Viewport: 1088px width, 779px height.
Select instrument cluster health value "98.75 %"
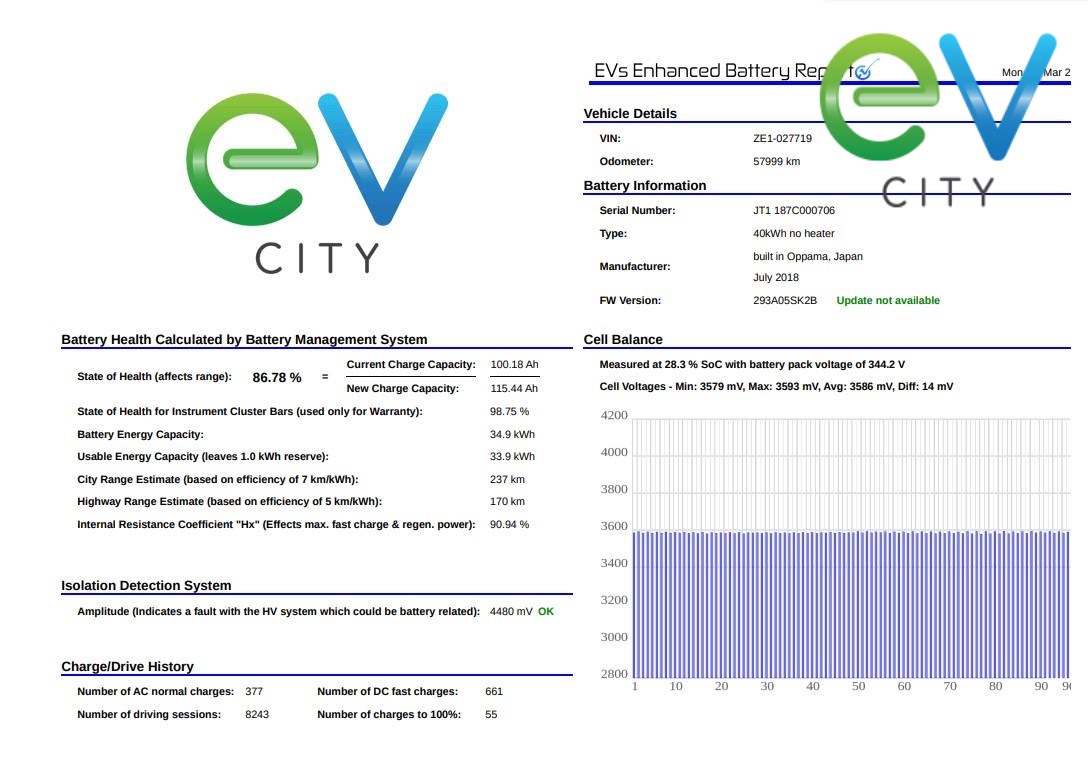[x=509, y=412]
